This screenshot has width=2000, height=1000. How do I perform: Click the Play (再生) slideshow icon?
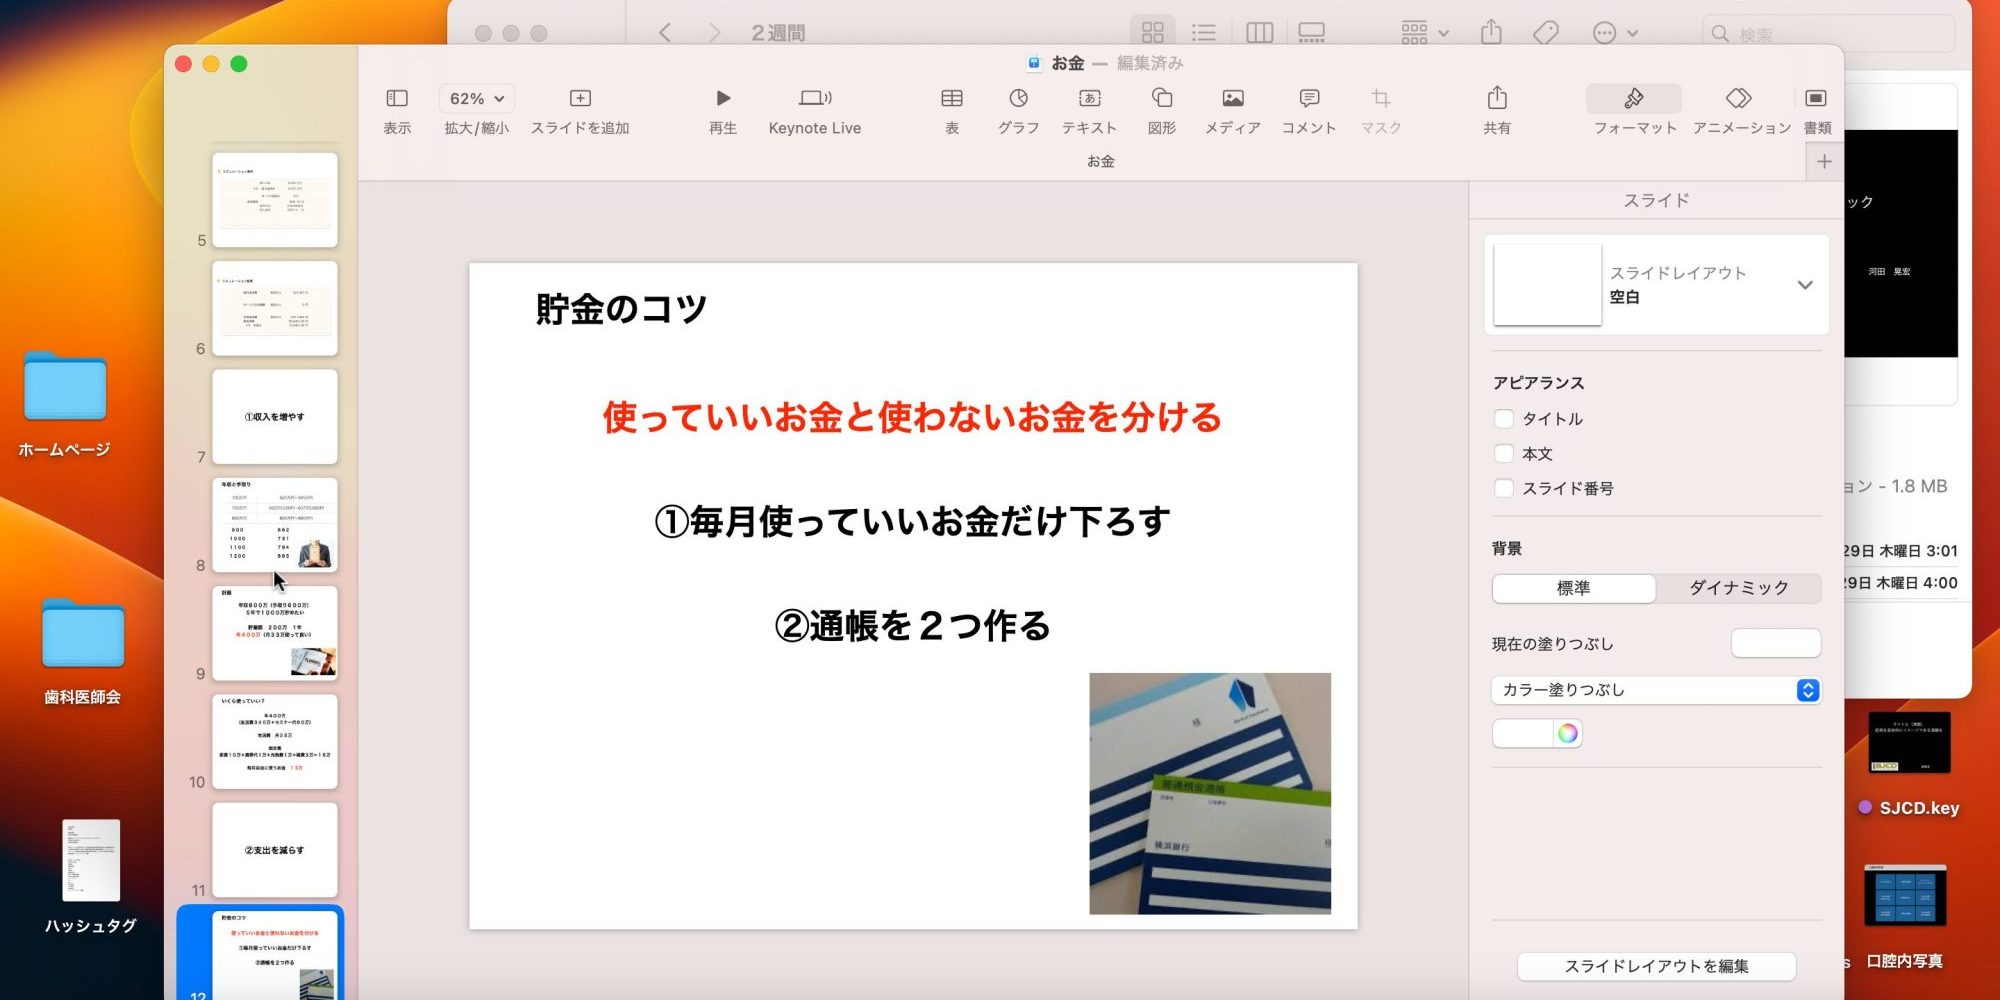pyautogui.click(x=722, y=98)
